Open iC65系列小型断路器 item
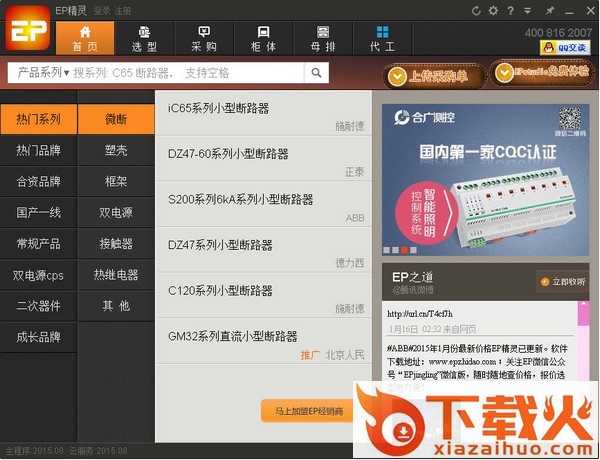Image resolution: width=600 pixels, height=460 pixels. (x=264, y=113)
